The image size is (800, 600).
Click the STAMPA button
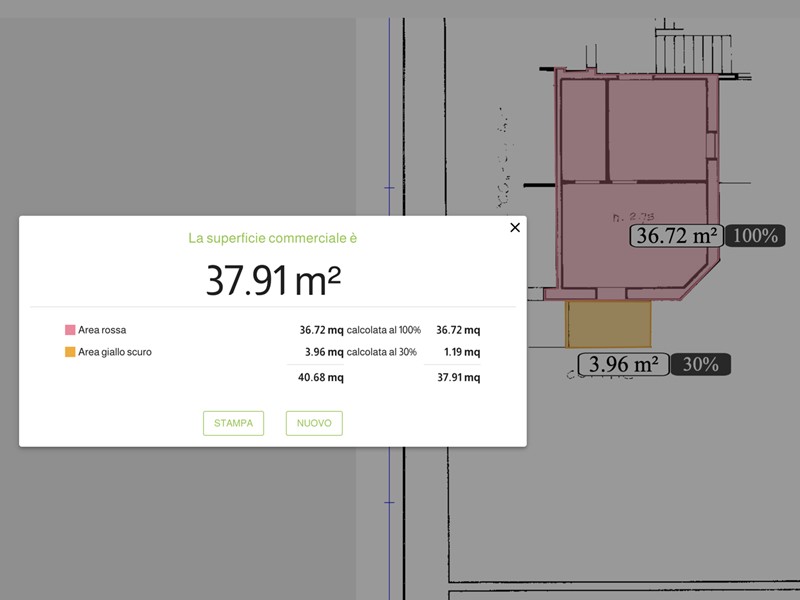point(233,423)
